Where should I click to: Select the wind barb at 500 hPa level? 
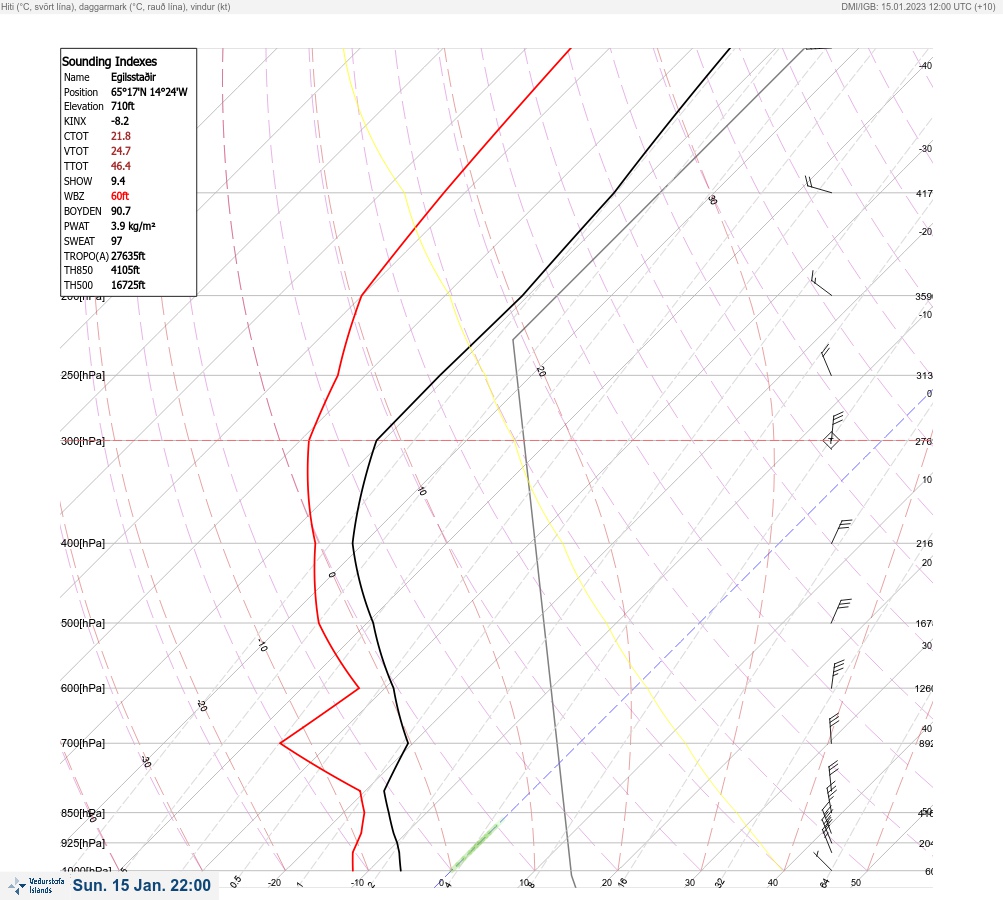pyautogui.click(x=841, y=611)
